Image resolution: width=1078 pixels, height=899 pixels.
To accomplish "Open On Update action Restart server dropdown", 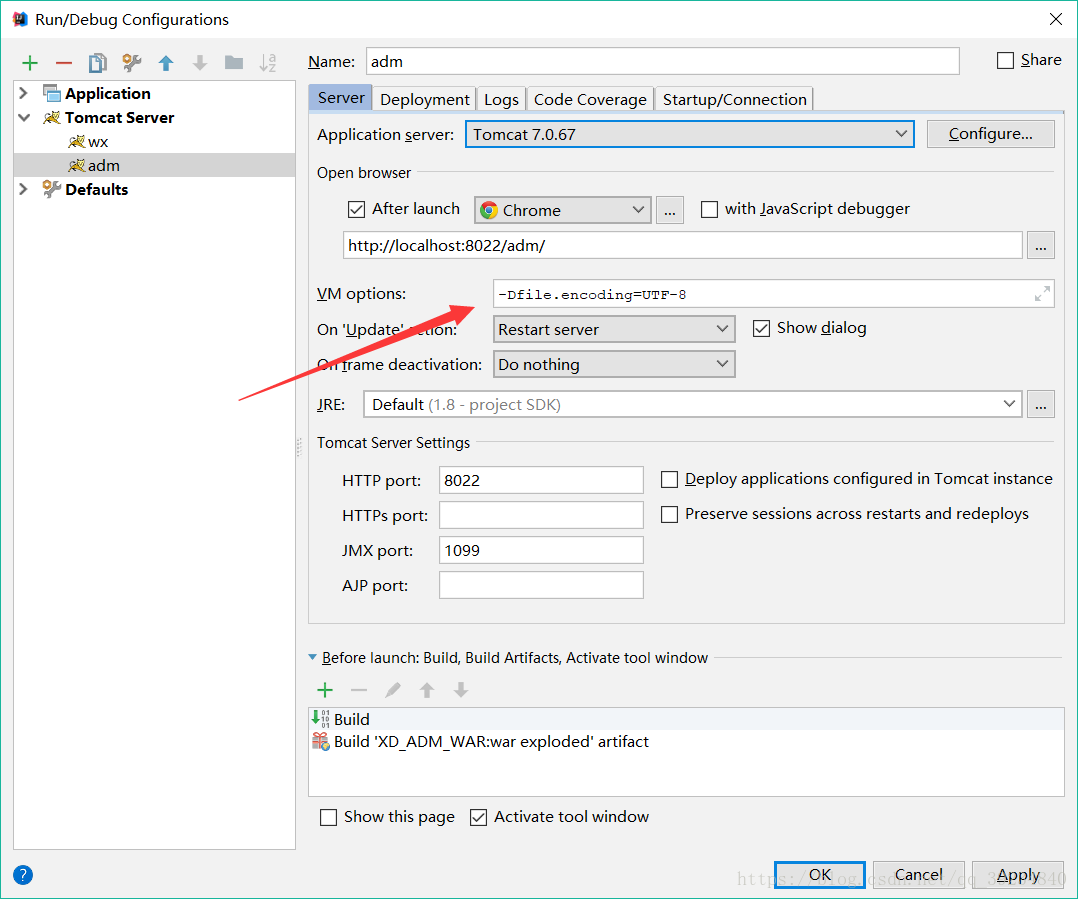I will (614, 329).
